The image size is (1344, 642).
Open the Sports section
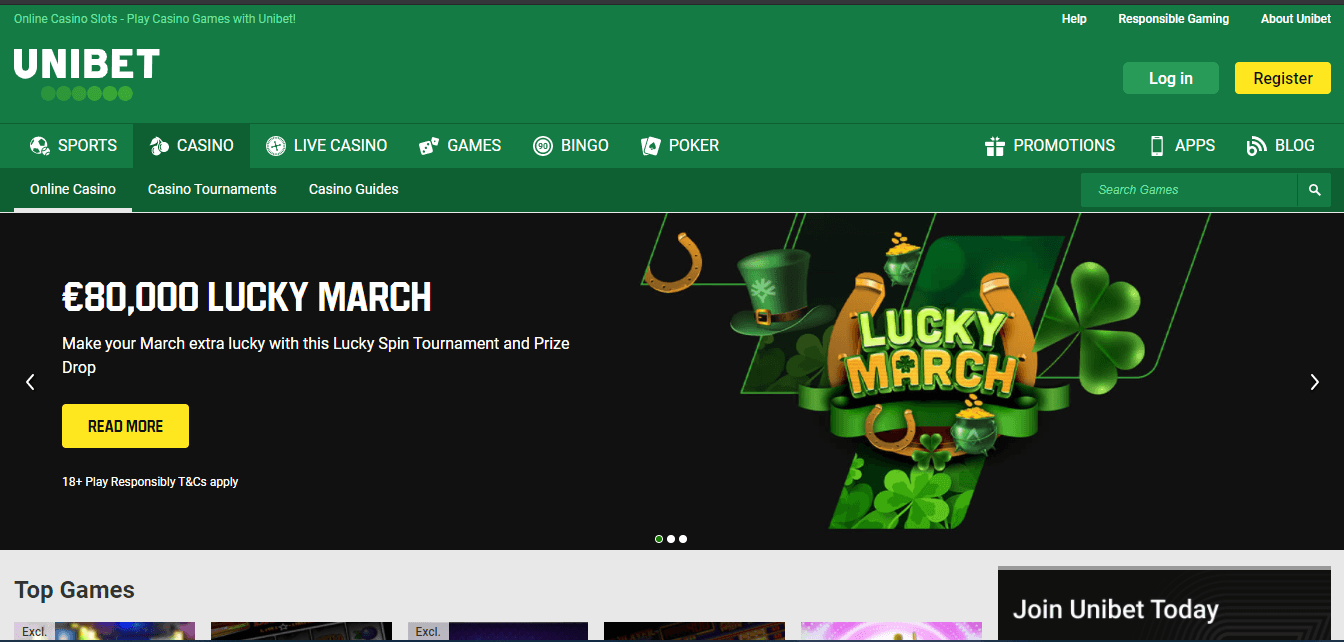click(74, 146)
